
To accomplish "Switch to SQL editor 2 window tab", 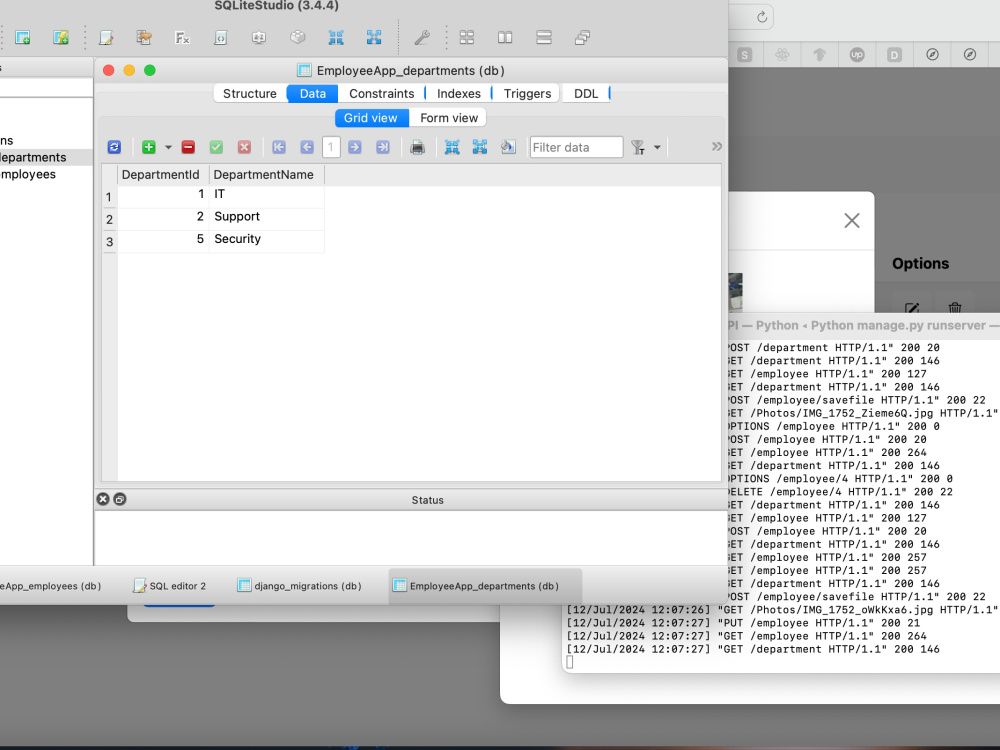I will (x=170, y=585).
